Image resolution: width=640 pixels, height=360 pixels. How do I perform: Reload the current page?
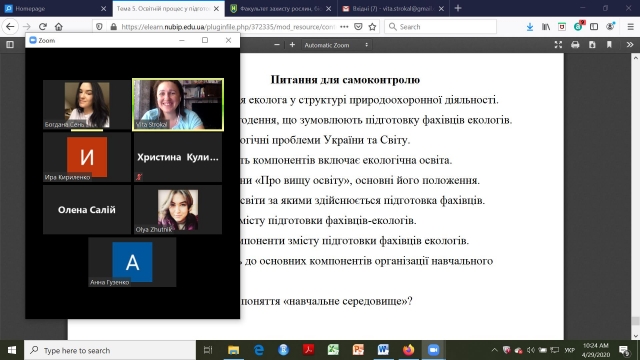tap(43, 27)
